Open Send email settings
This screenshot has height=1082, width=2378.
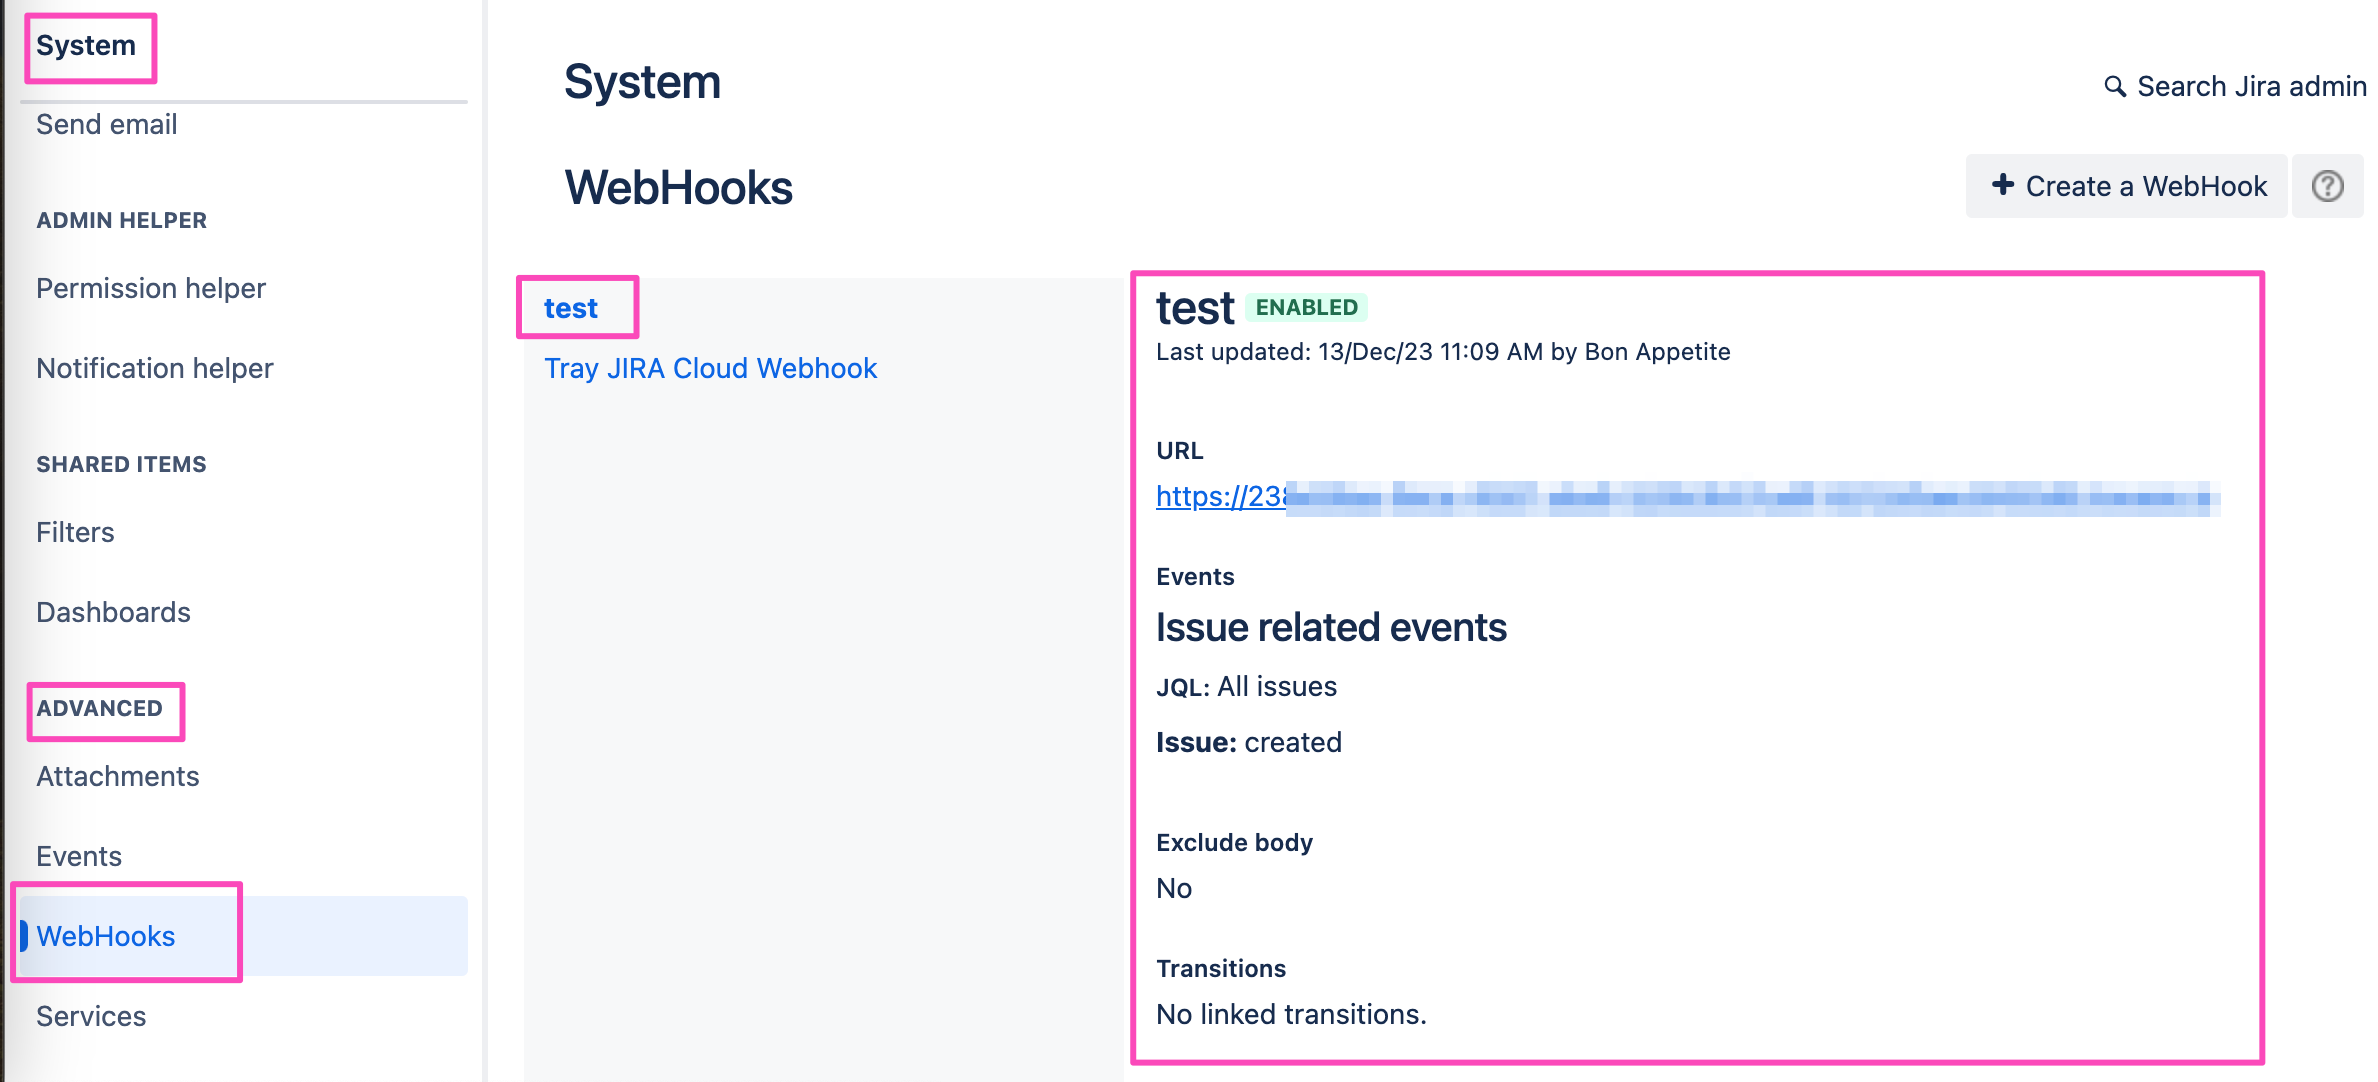tap(106, 124)
